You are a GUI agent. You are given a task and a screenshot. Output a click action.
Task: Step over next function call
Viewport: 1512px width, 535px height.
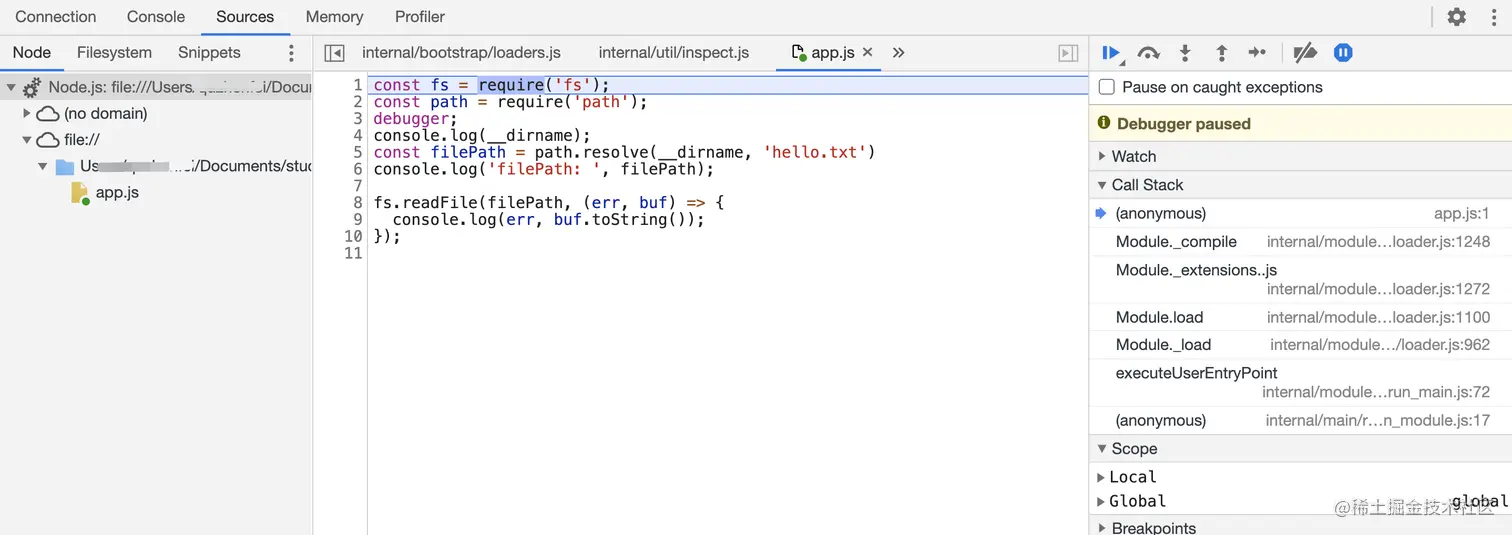pos(1149,53)
